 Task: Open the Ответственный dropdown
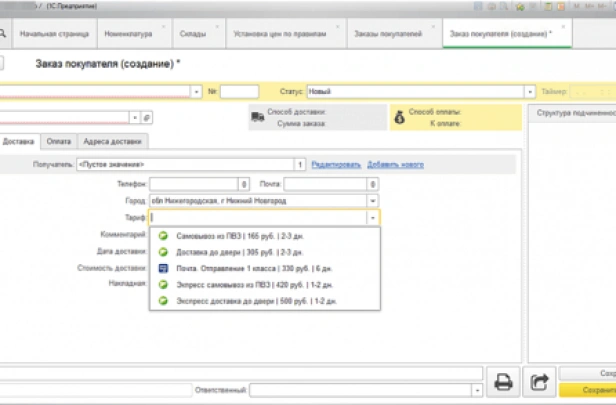click(x=476, y=389)
